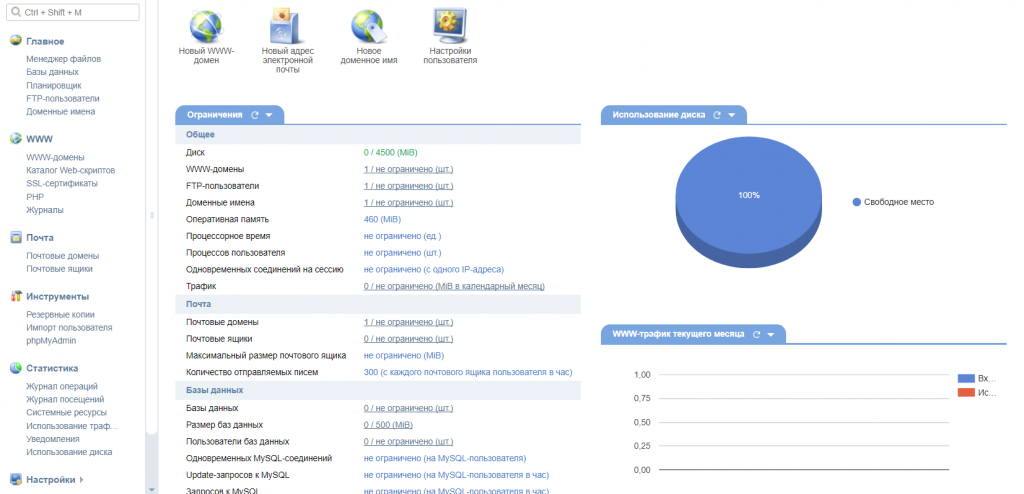Click the Размер баз данных 0 / 500 link

click(x=388, y=424)
